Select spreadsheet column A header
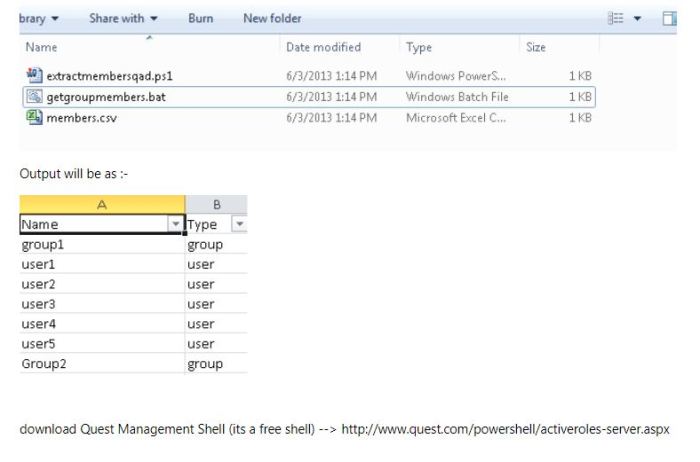The width and height of the screenshot is (700, 462). pyautogui.click(x=102, y=204)
